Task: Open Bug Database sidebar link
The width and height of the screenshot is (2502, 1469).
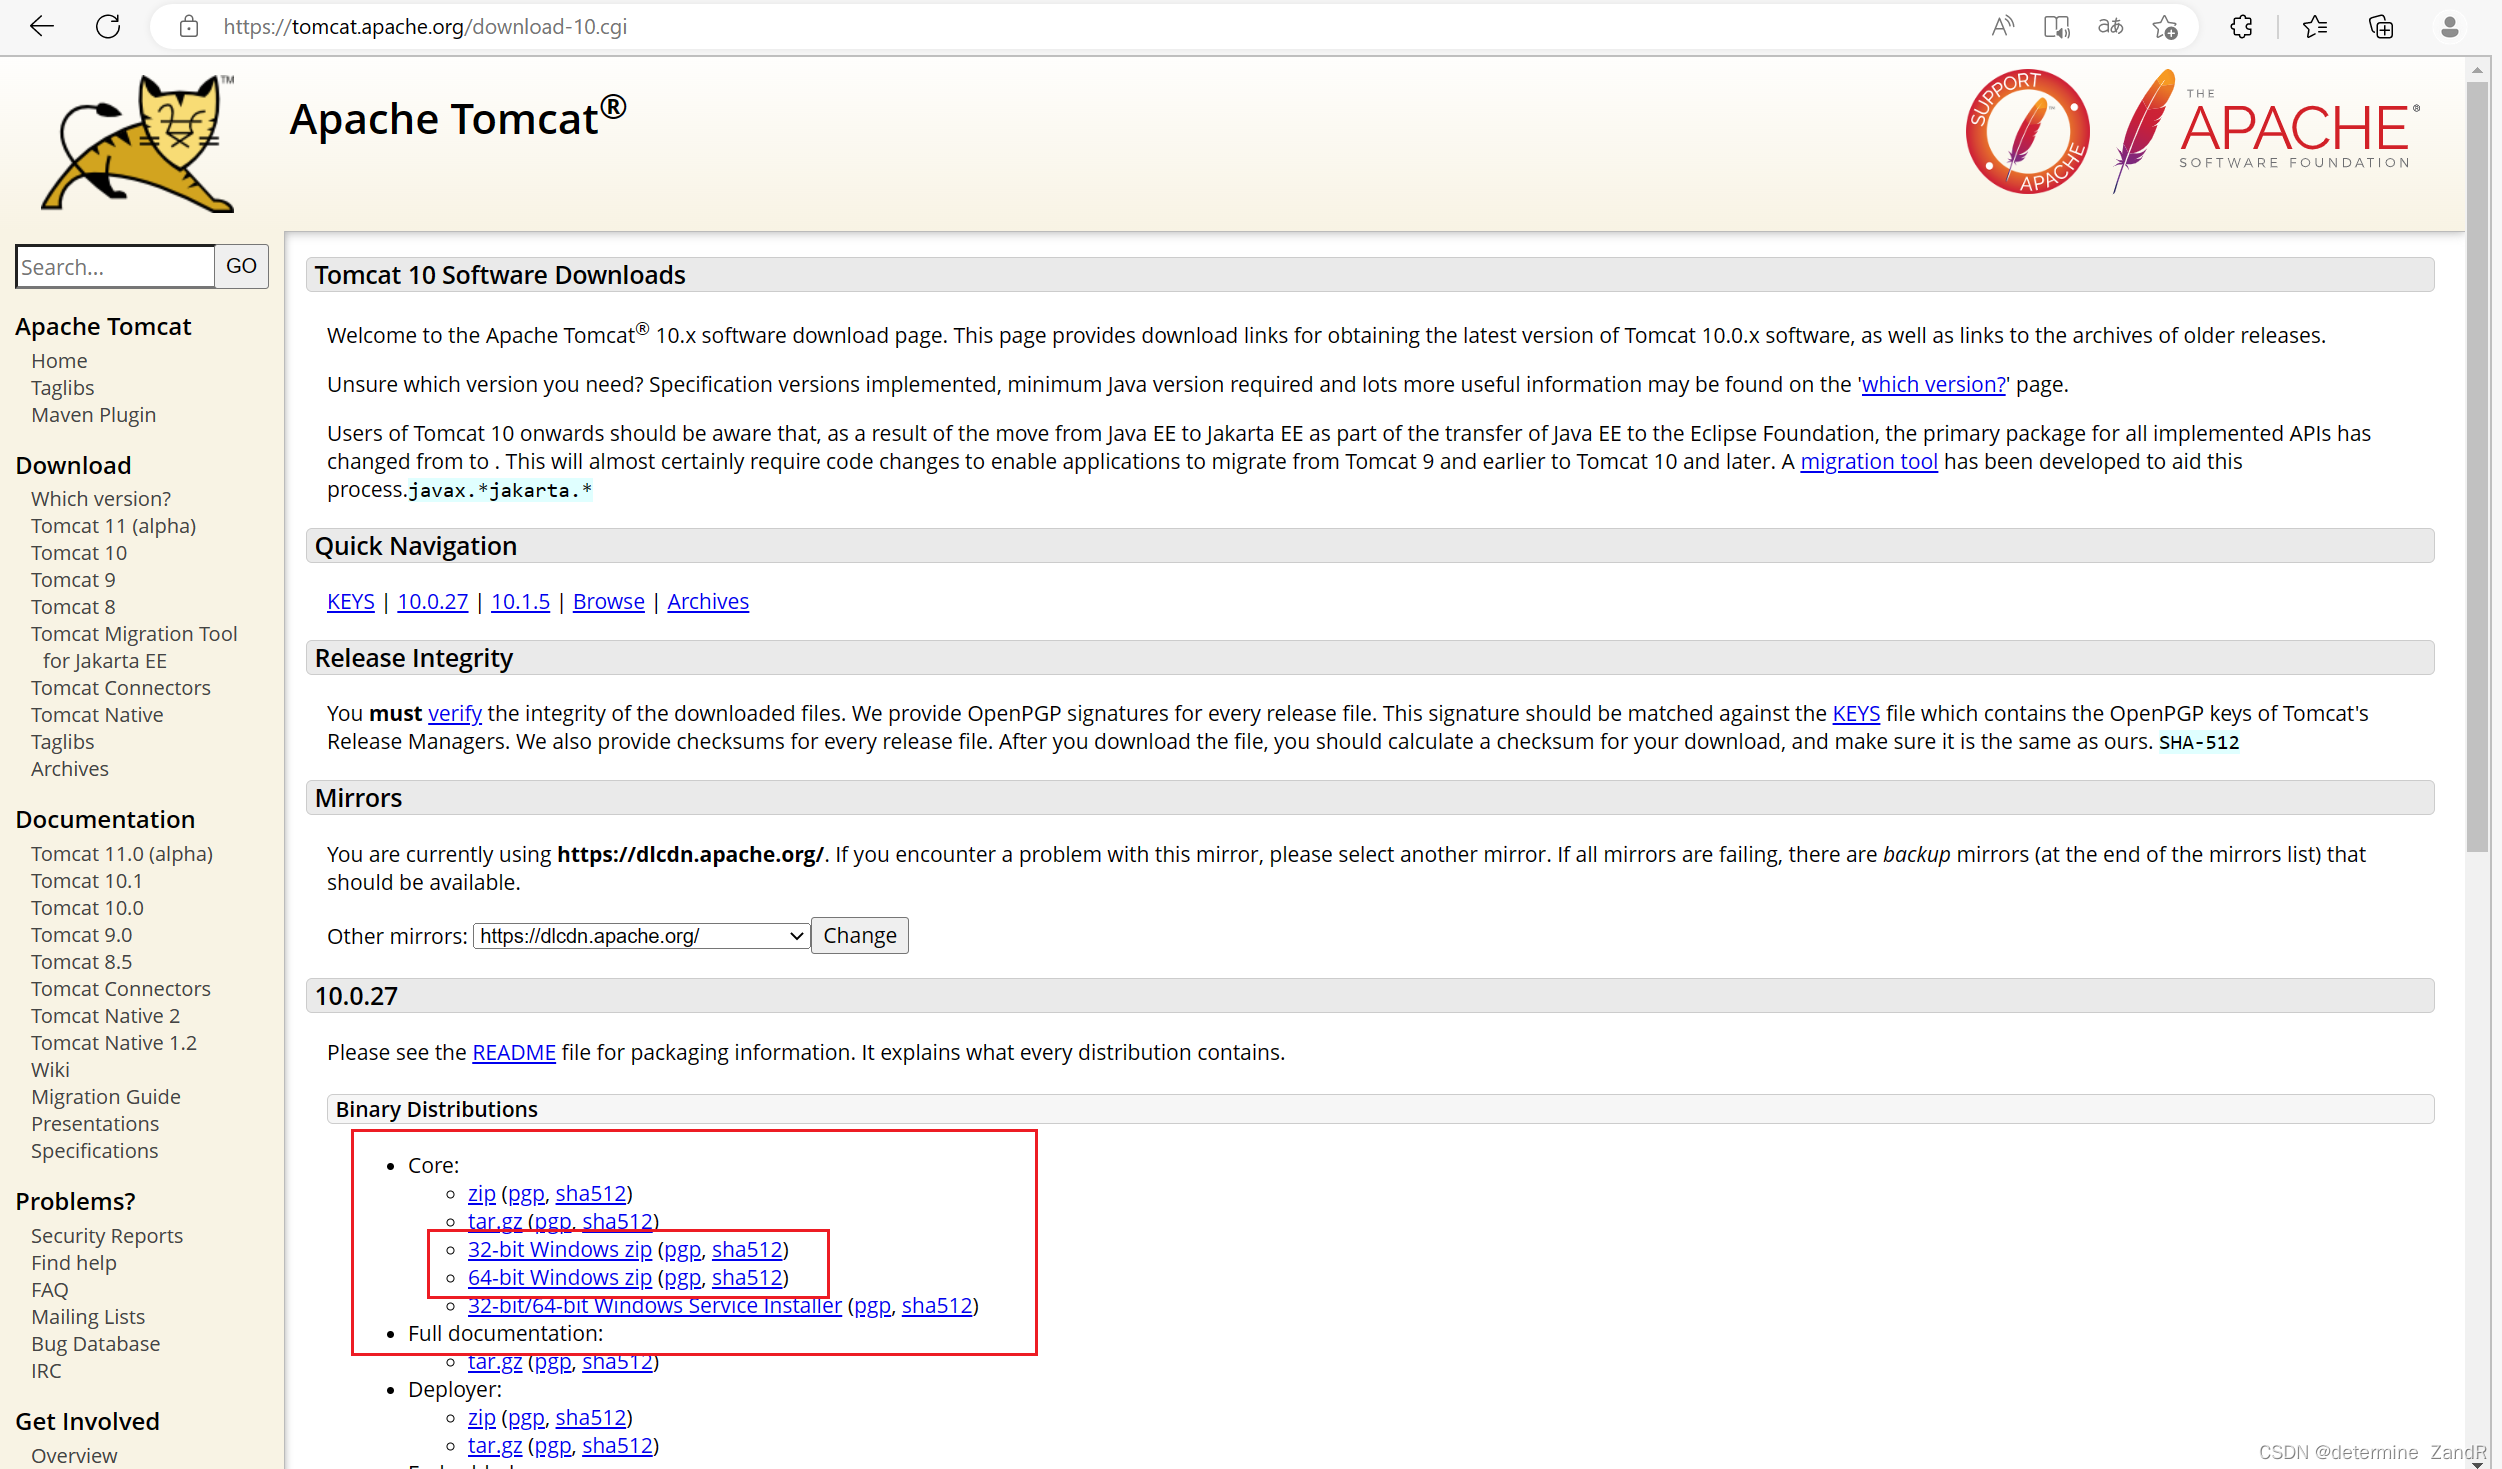Action: point(95,1343)
